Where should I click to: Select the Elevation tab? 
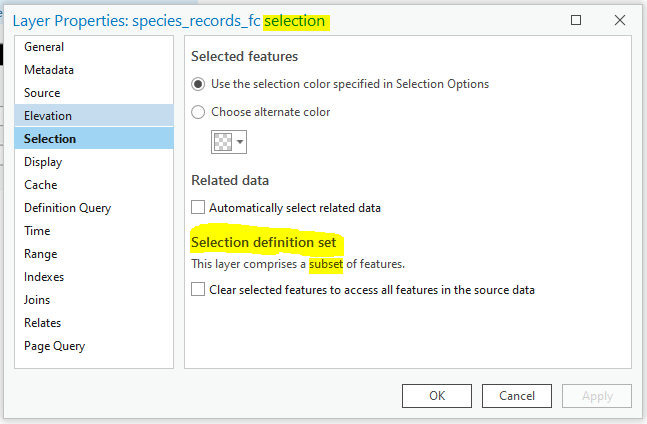48,116
